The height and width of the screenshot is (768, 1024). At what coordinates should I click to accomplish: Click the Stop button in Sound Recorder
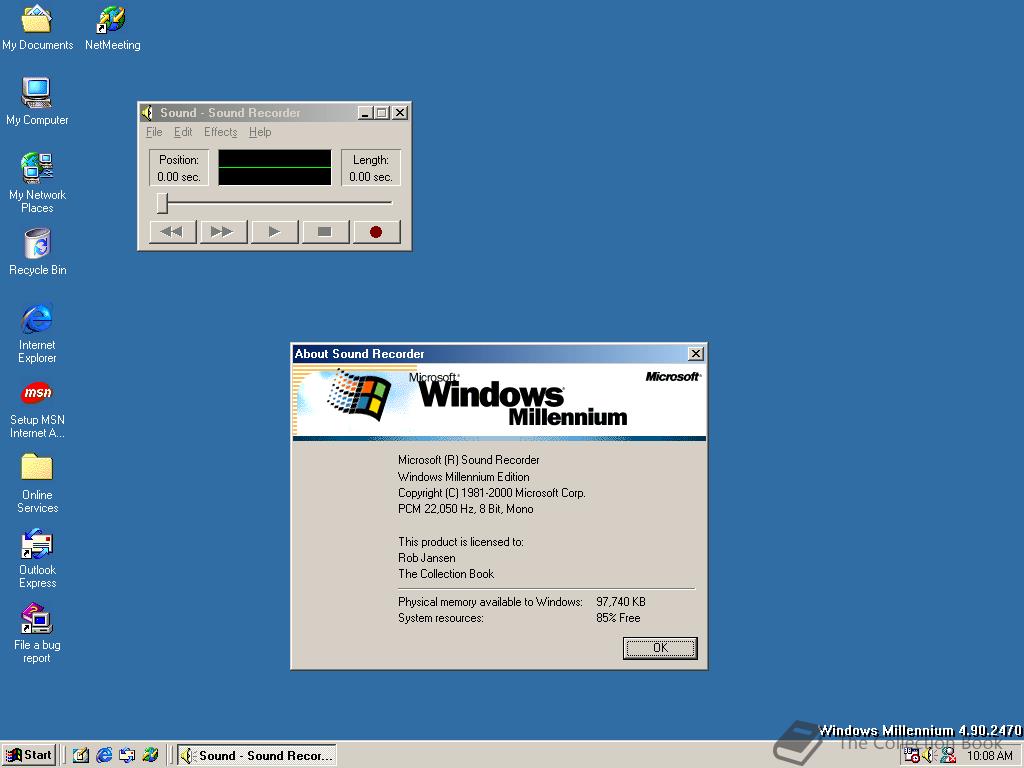(x=325, y=232)
